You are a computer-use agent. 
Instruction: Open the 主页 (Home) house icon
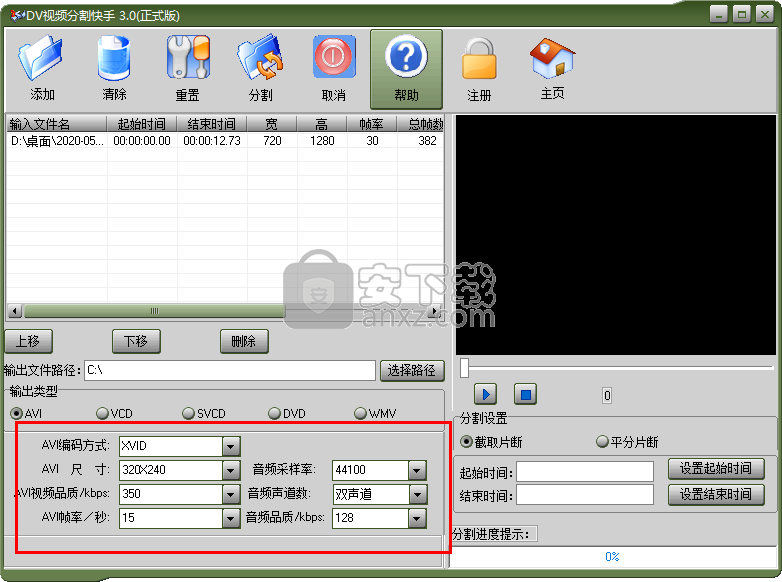pyautogui.click(x=552, y=58)
